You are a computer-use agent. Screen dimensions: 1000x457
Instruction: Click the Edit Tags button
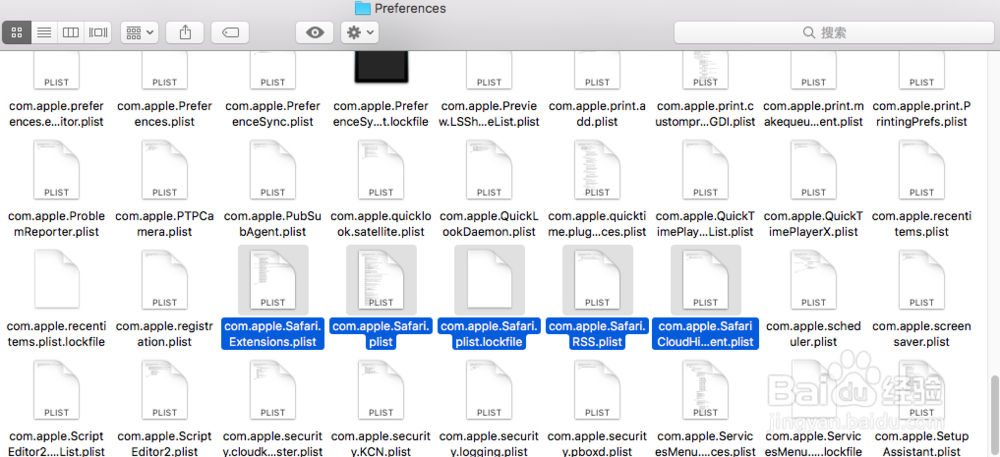click(x=230, y=32)
